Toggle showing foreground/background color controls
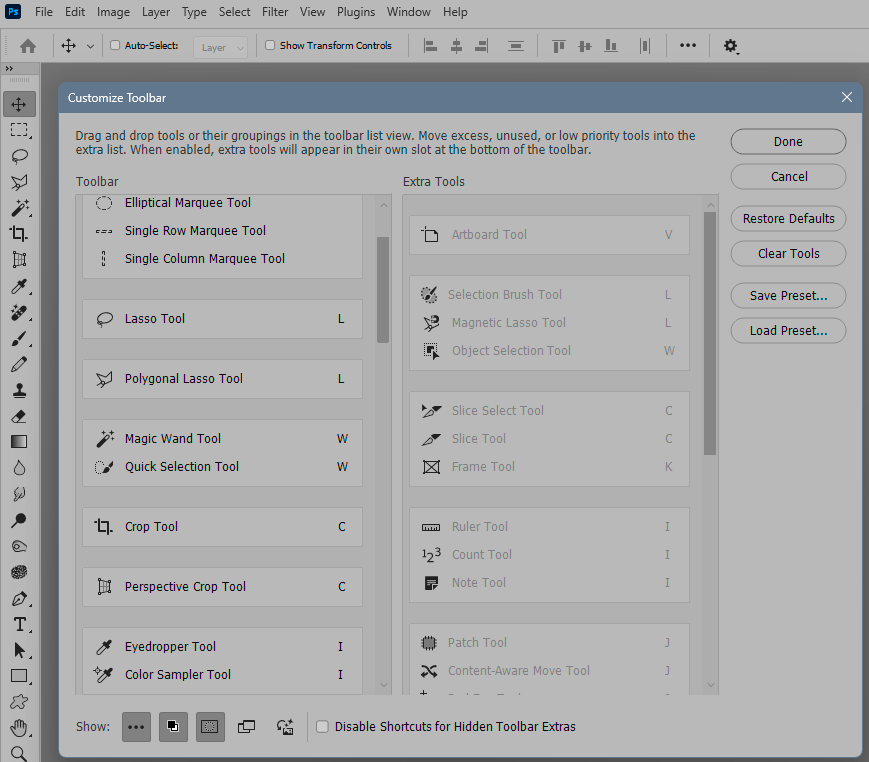The width and height of the screenshot is (869, 762). click(173, 727)
